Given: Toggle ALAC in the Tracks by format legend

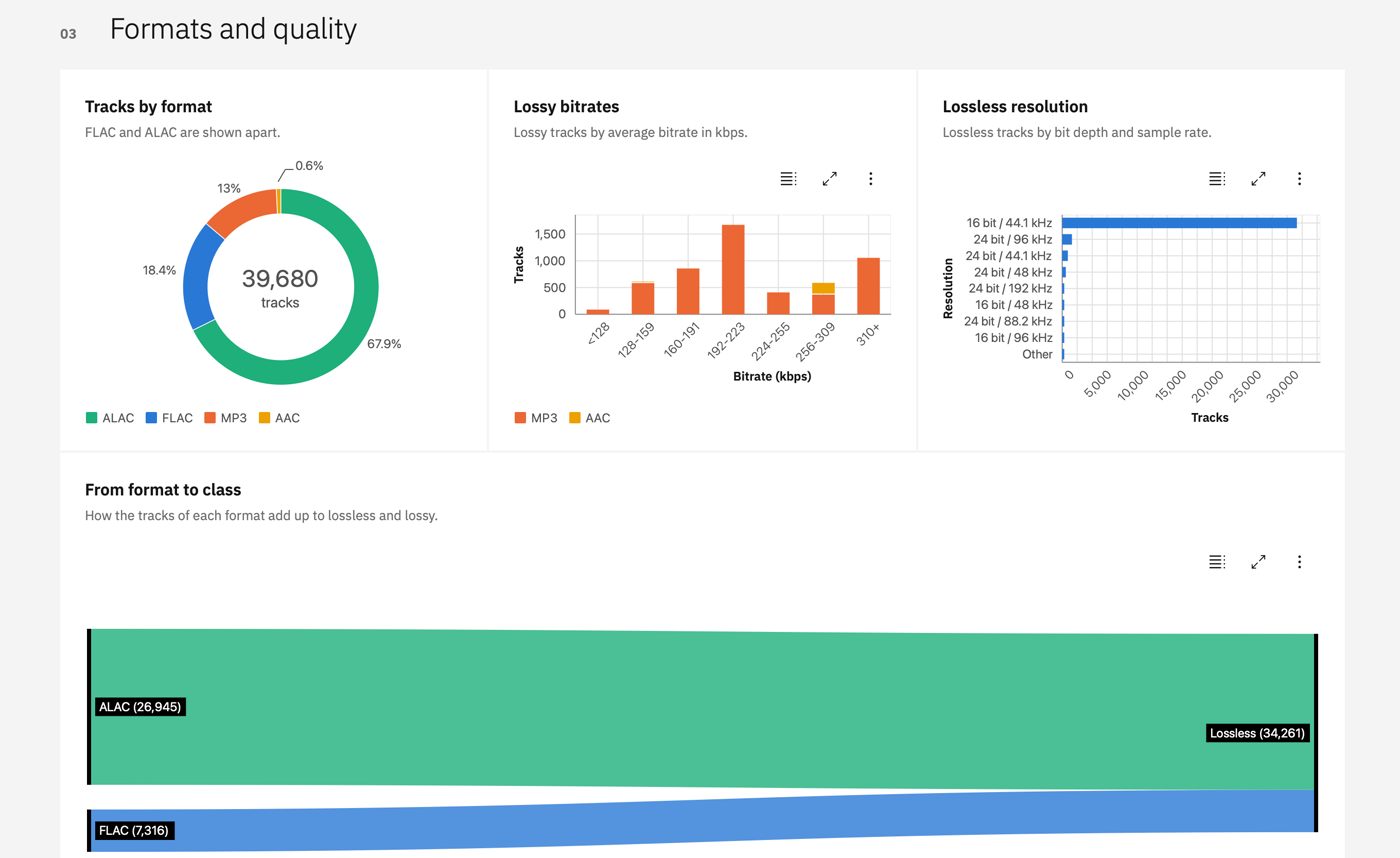Looking at the screenshot, I should (108, 418).
